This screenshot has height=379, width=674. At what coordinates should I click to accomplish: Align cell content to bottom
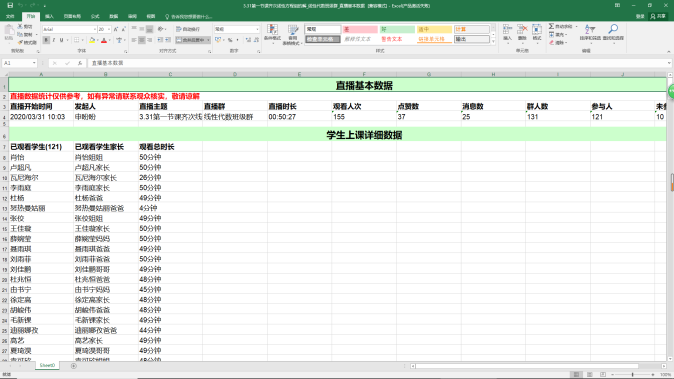tap(150, 29)
